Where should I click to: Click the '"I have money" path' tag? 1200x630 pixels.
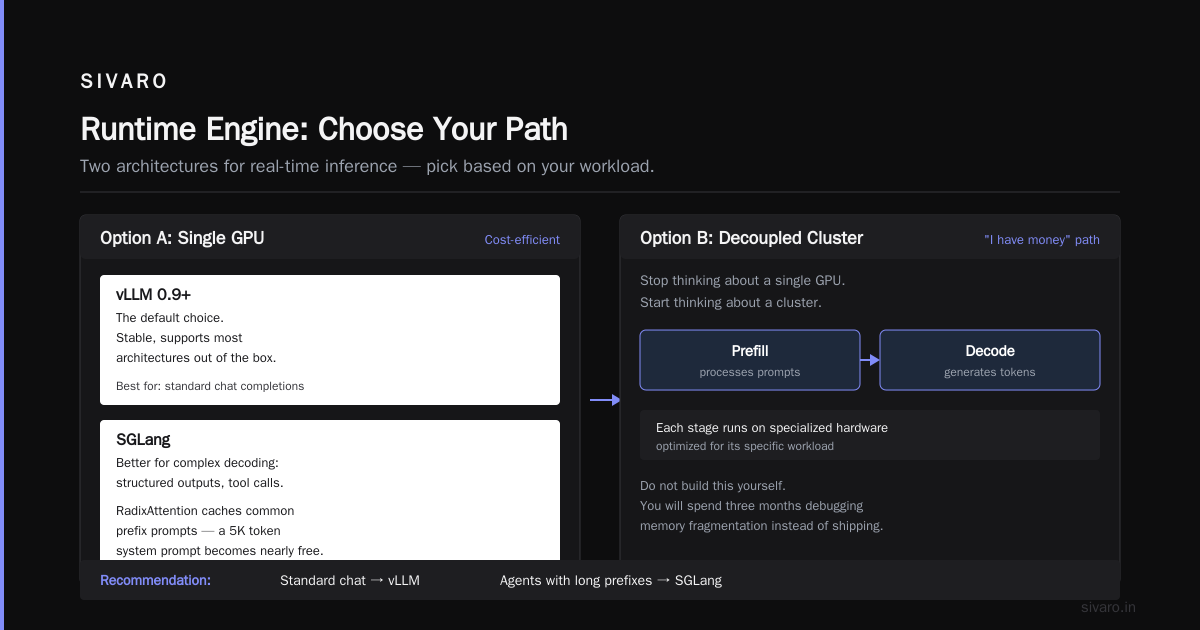click(1042, 240)
